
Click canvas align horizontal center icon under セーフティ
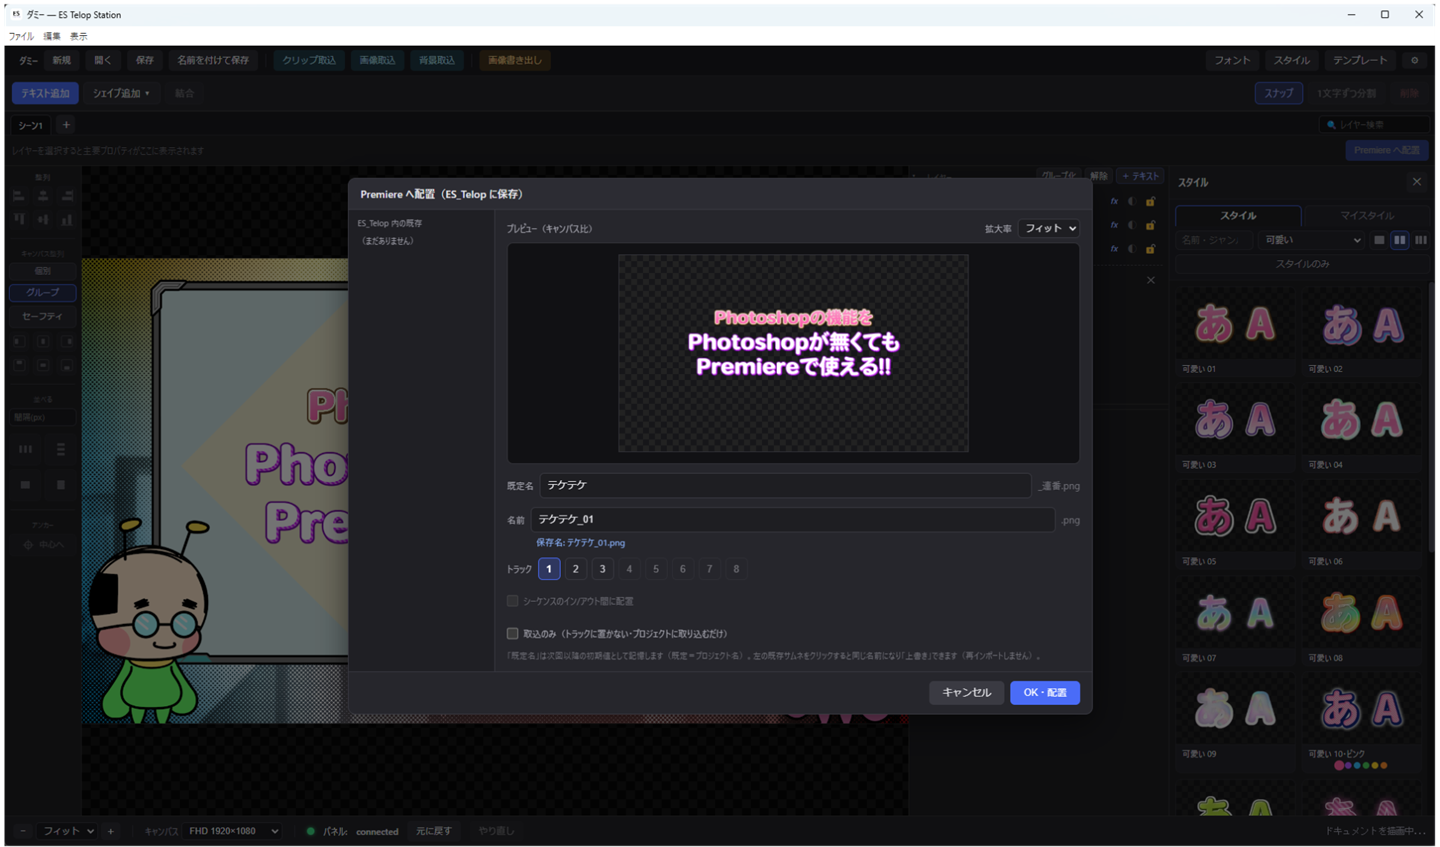[43, 341]
